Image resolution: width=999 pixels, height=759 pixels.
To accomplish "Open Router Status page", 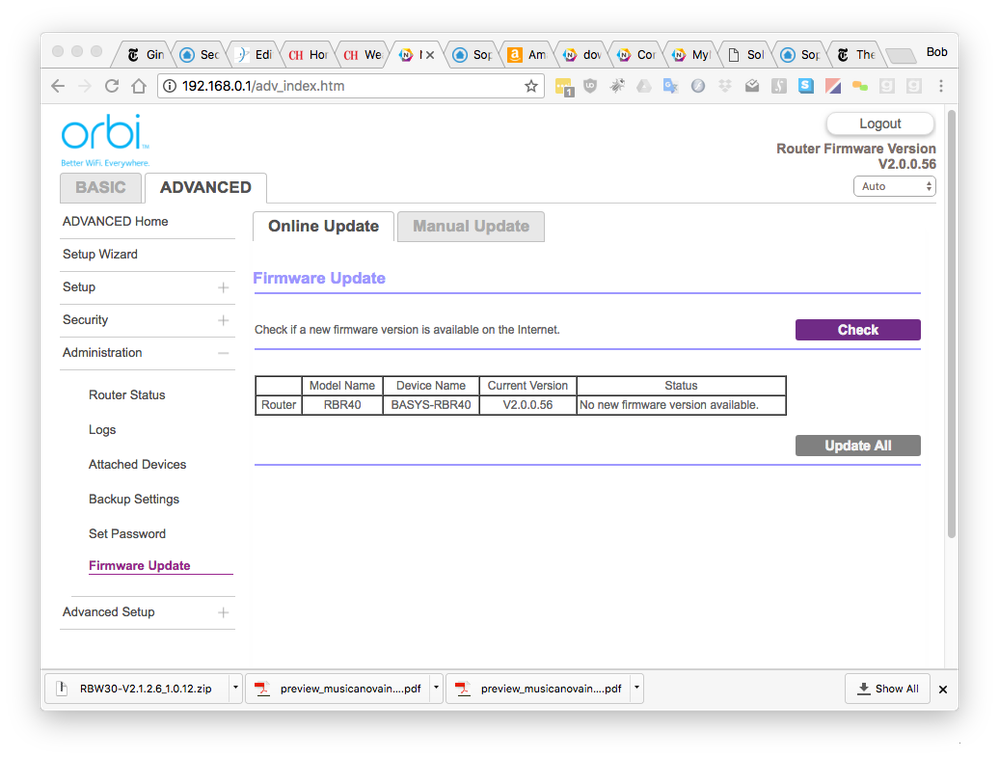I will click(x=127, y=395).
